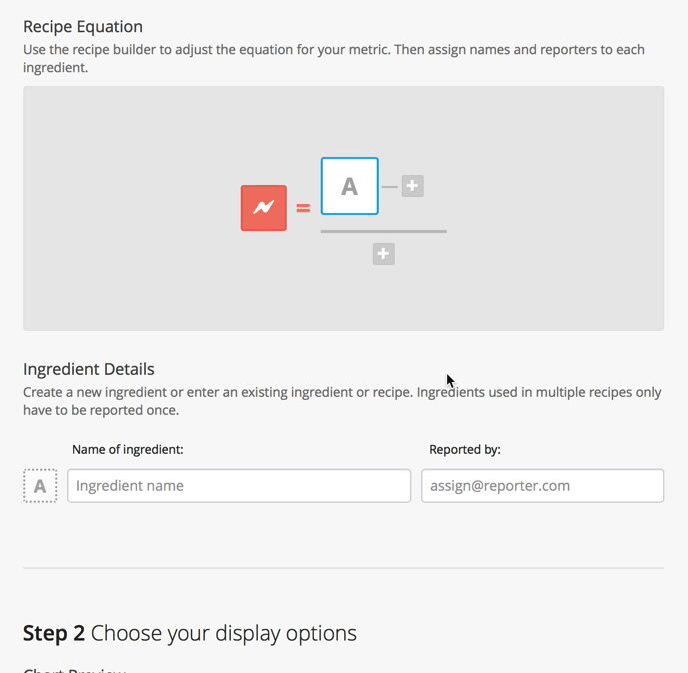The width and height of the screenshot is (688, 673).
Task: Click the horizontal separator above Step 2
Action: tap(343, 568)
